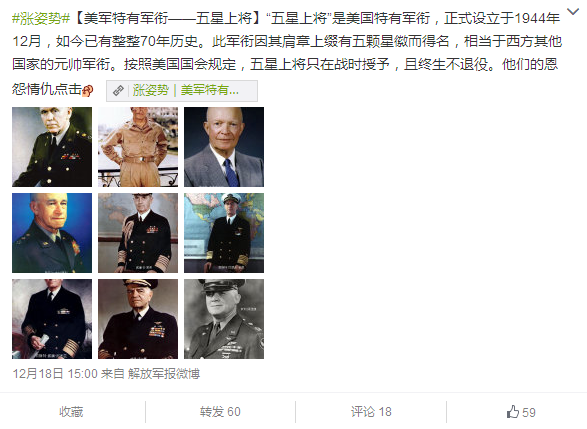Click the thumbs-up like icon

pos(513,412)
